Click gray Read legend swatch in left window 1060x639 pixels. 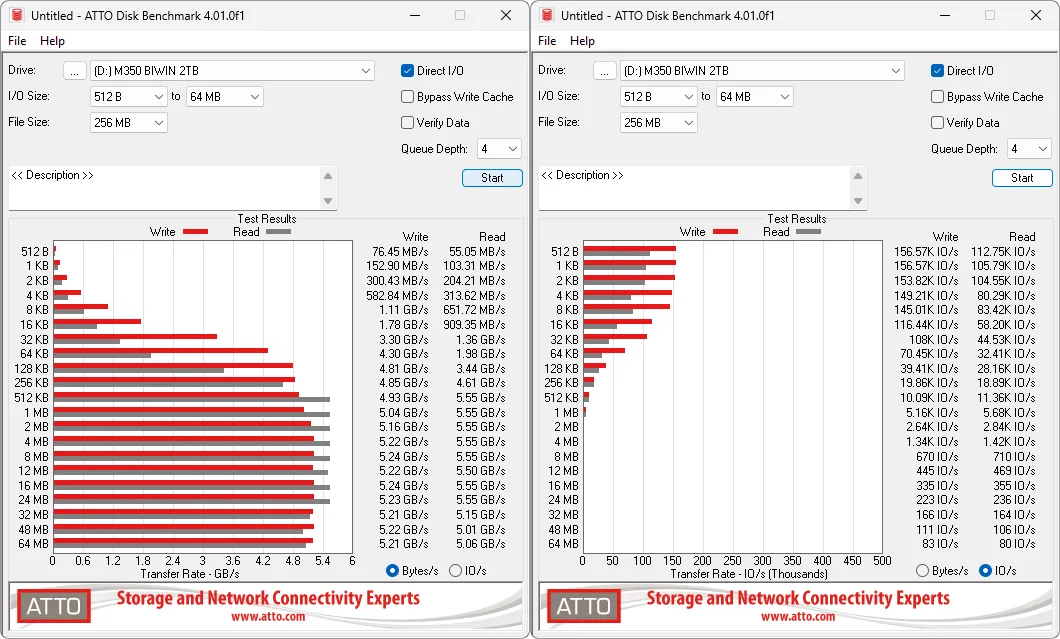[279, 232]
